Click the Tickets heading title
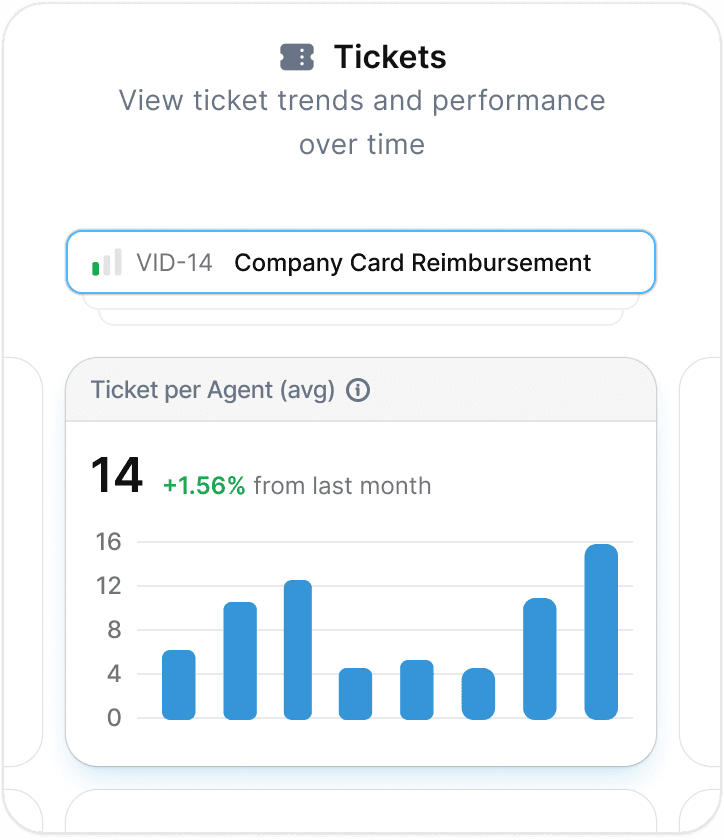Screen dimensions: 724x840 390,57
